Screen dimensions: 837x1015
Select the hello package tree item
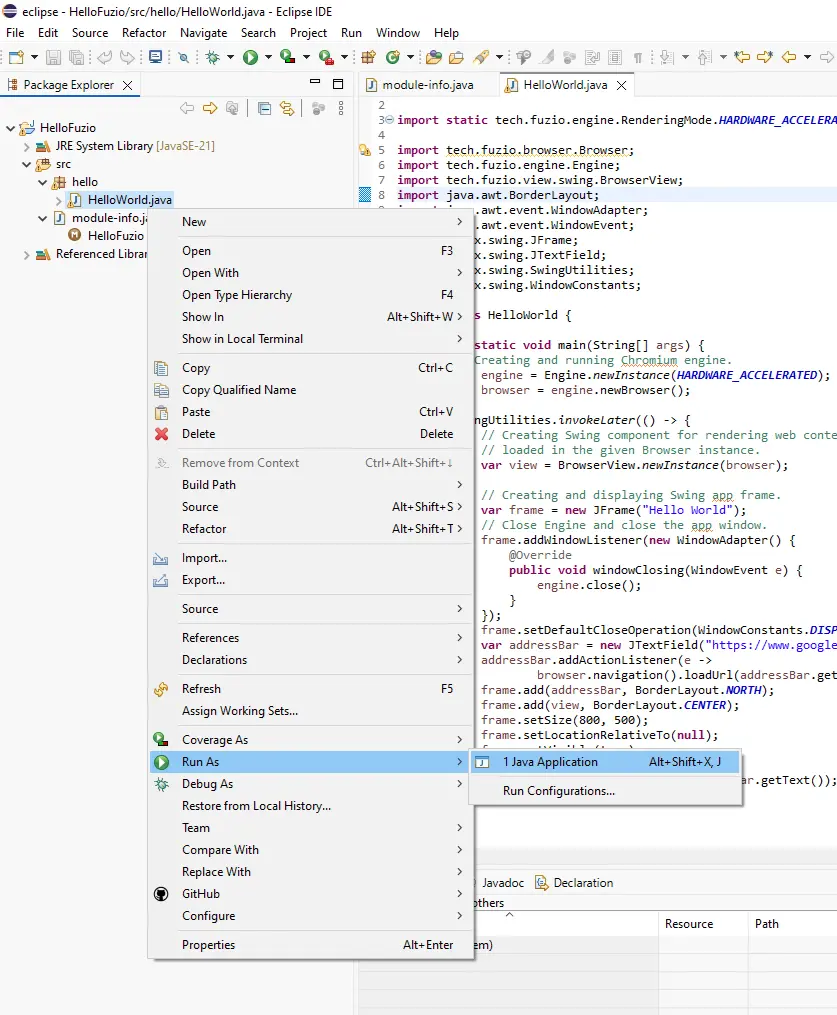click(75, 182)
